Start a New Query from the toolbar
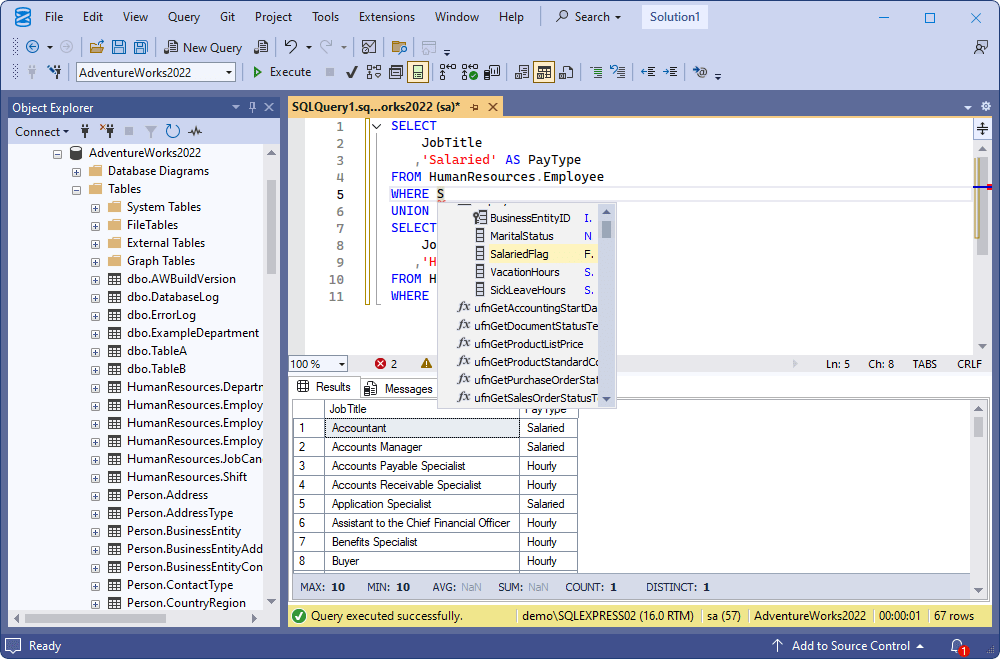The height and width of the screenshot is (659, 1000). [203, 47]
